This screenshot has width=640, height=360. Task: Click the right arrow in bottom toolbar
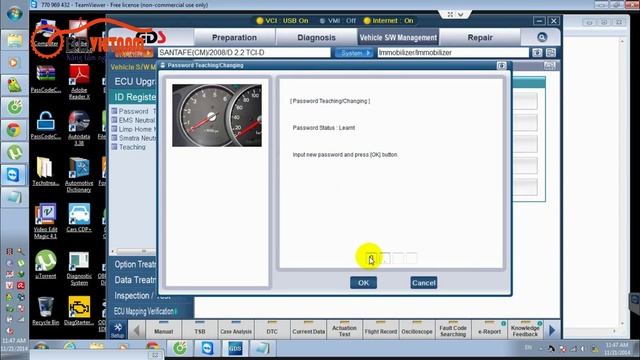tap(552, 330)
